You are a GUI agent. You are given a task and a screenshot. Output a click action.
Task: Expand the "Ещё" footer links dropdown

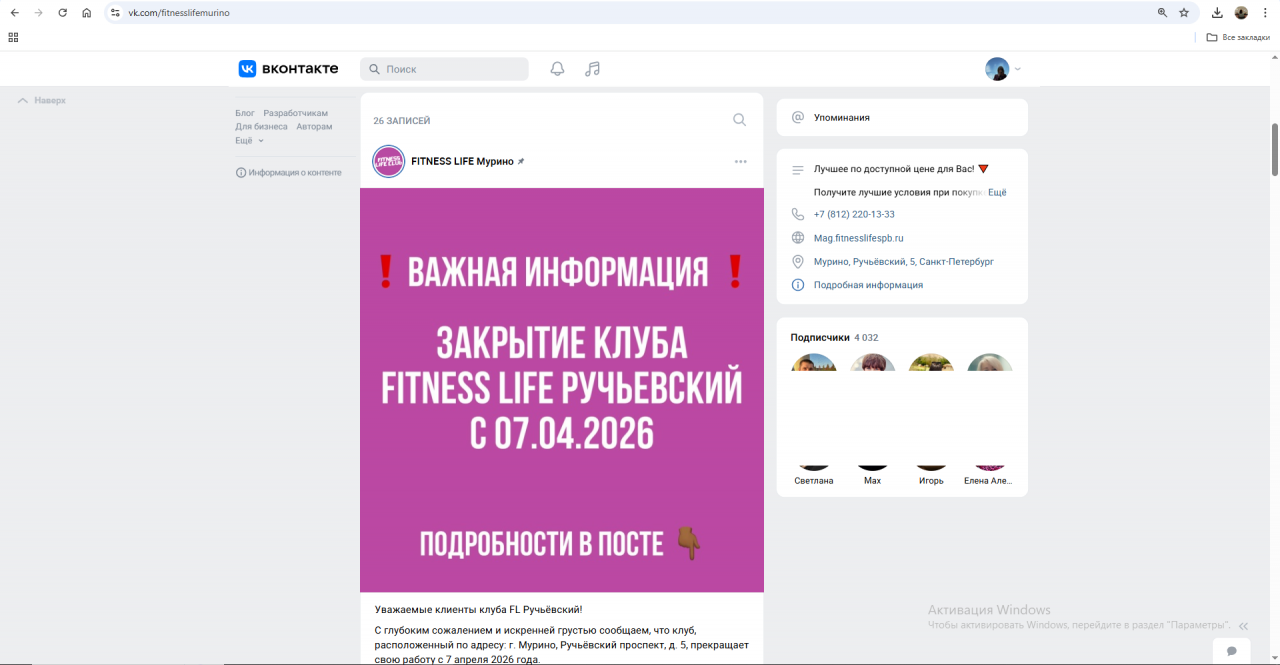point(249,141)
